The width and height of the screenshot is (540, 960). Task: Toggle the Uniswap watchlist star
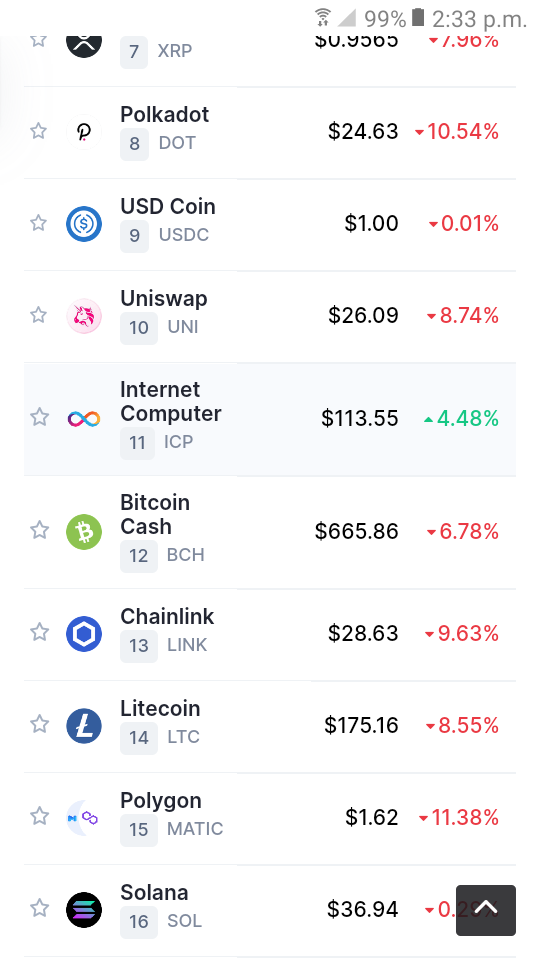coord(39,315)
